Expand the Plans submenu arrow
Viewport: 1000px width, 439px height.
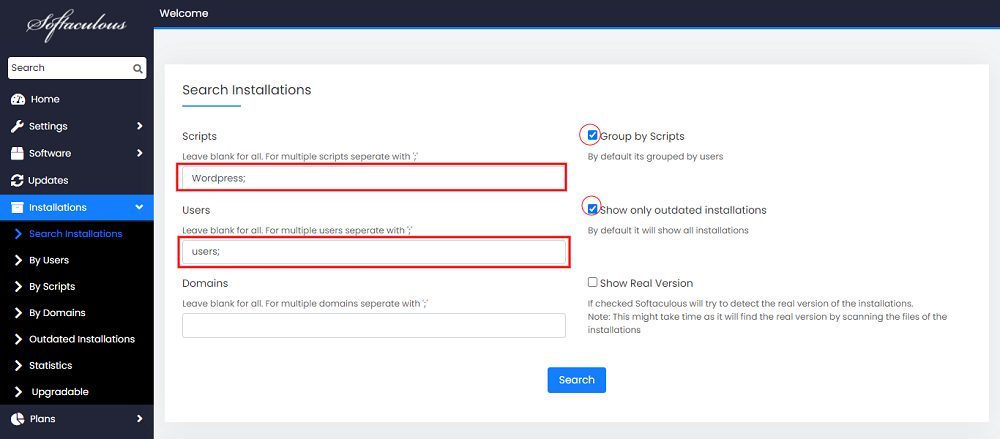click(x=139, y=419)
